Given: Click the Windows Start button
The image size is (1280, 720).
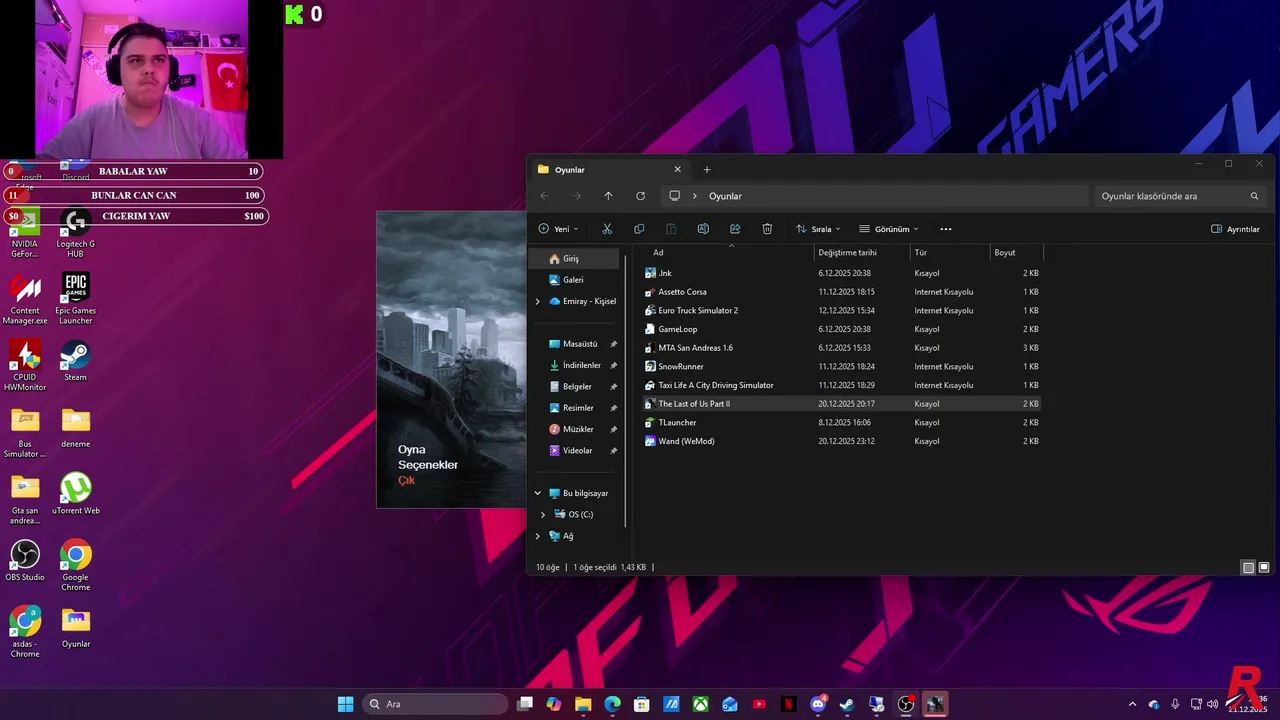Looking at the screenshot, I should [345, 704].
